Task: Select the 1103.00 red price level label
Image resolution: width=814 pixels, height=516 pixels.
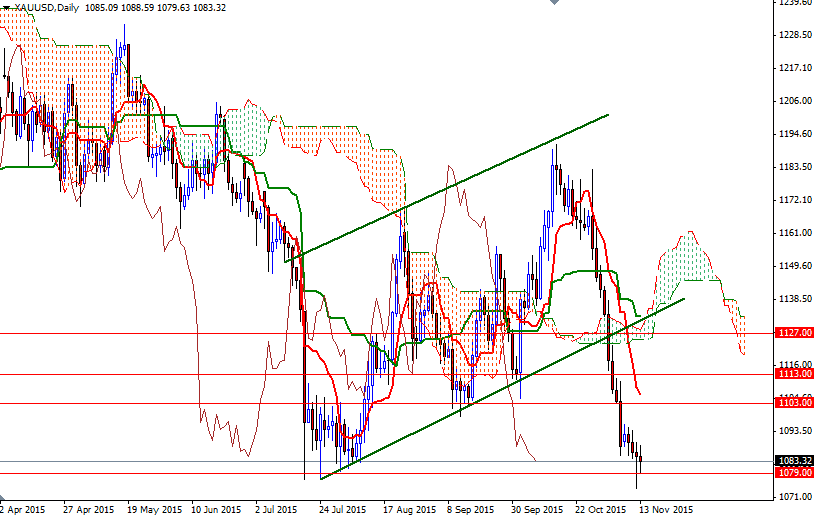Action: point(794,403)
